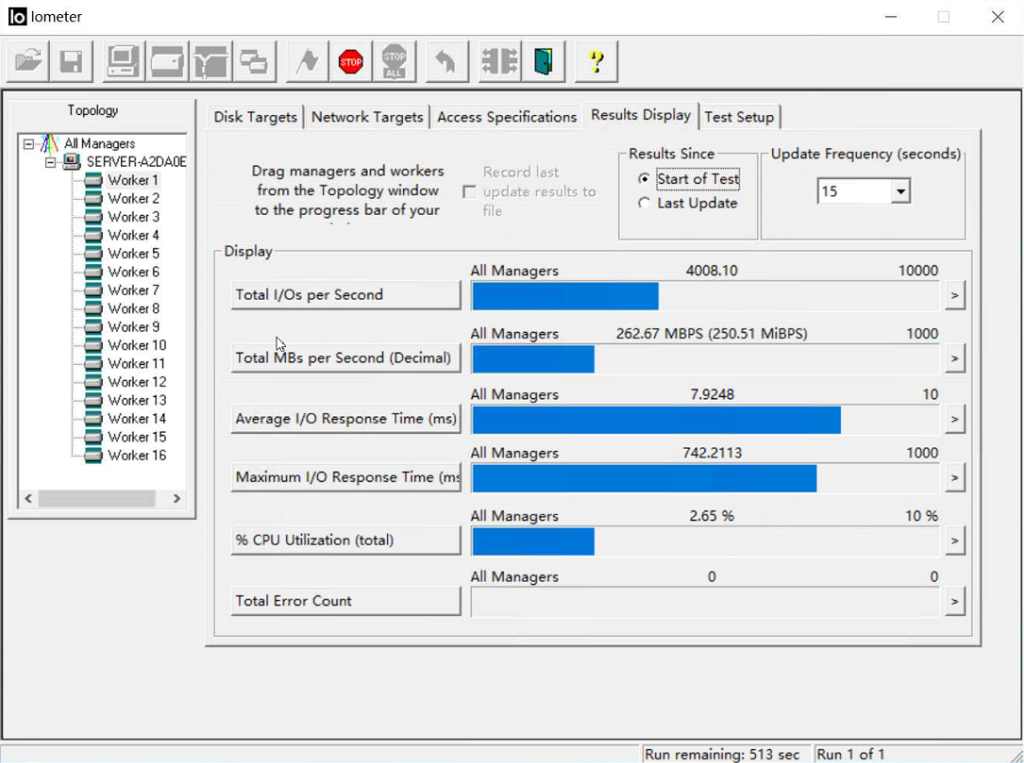Click the Total I/Os per Second button
The image size is (1024, 763).
(x=345, y=295)
